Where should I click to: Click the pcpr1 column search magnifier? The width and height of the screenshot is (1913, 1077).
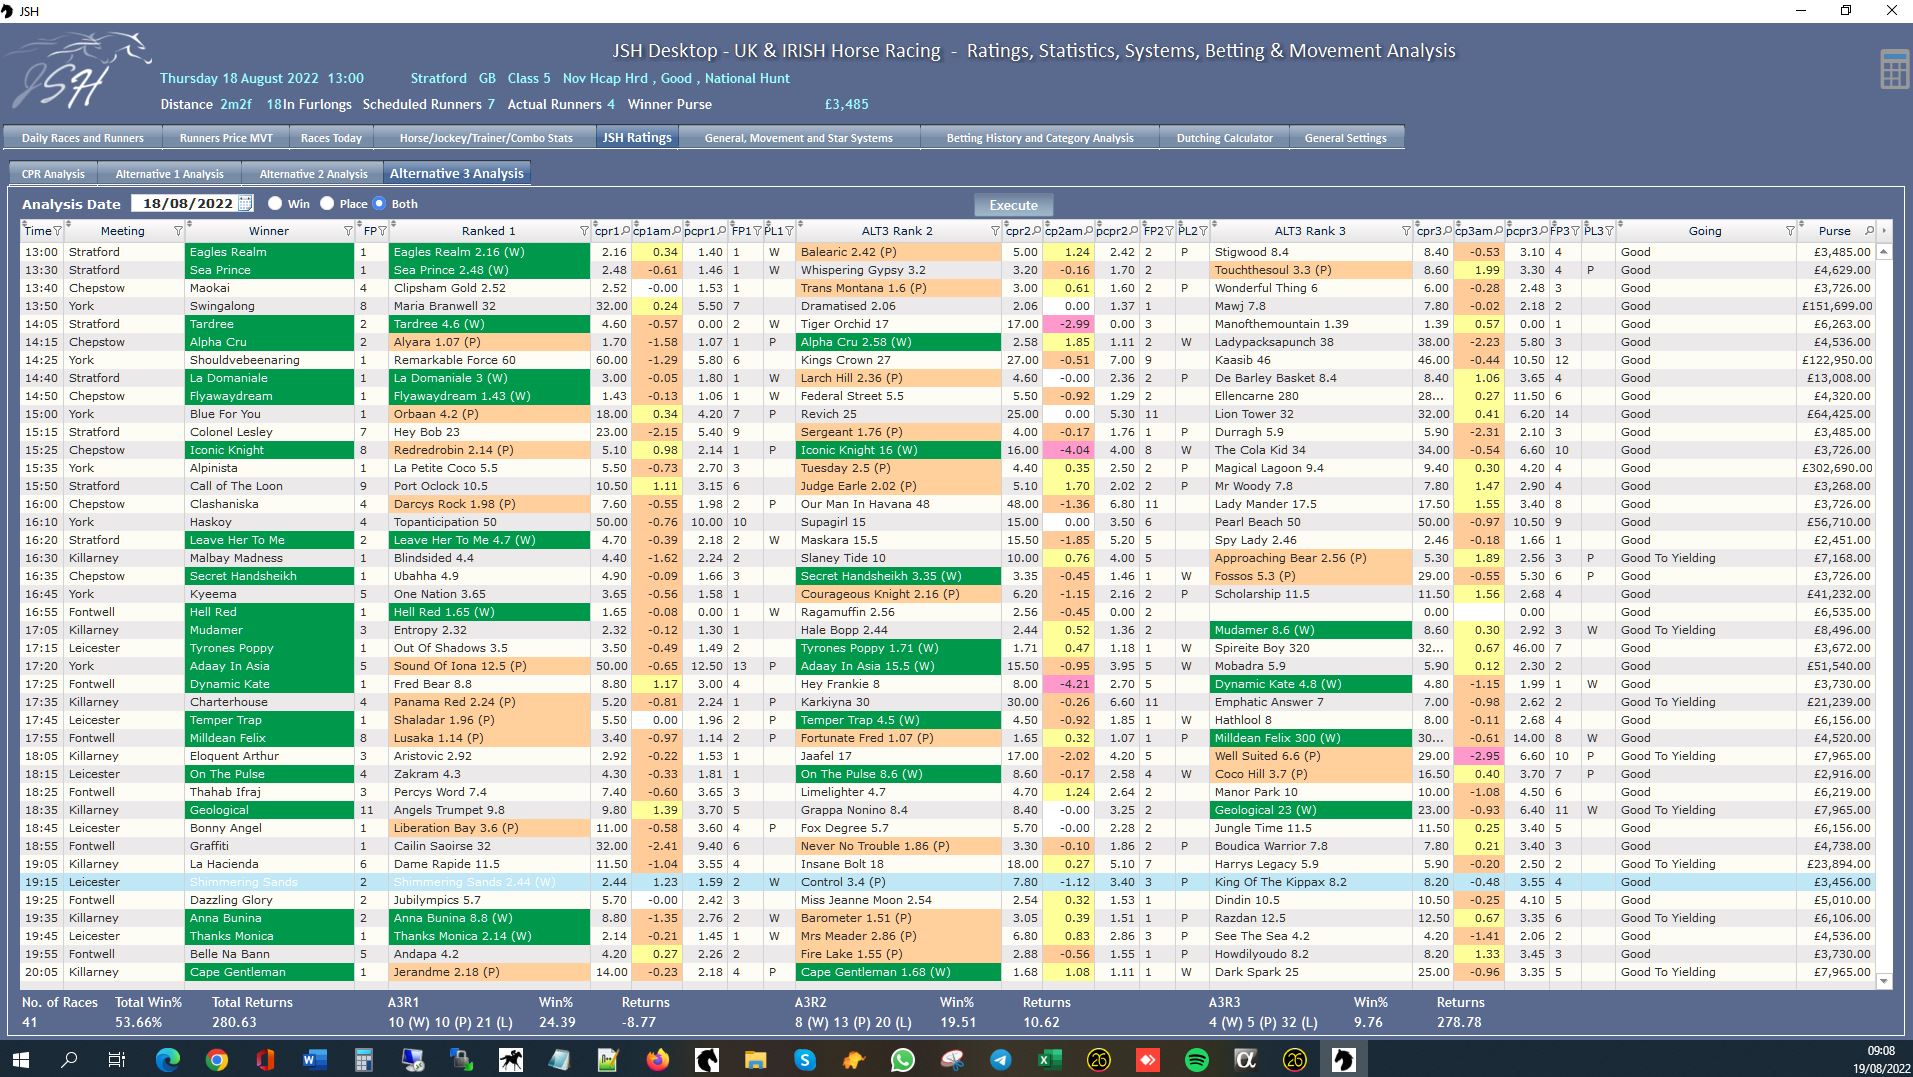[x=722, y=231]
